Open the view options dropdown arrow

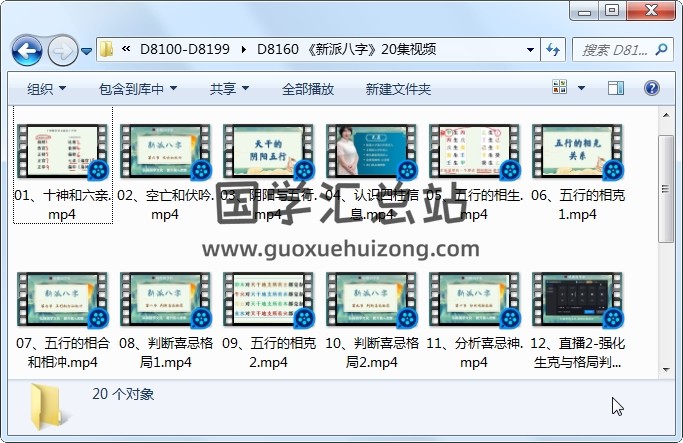tap(583, 89)
